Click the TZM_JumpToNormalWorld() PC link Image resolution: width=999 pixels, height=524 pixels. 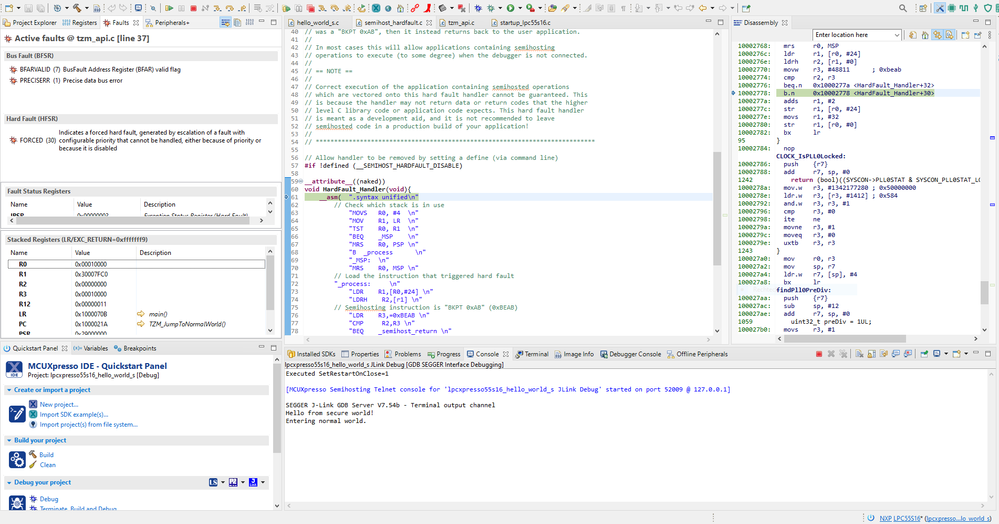(187, 325)
